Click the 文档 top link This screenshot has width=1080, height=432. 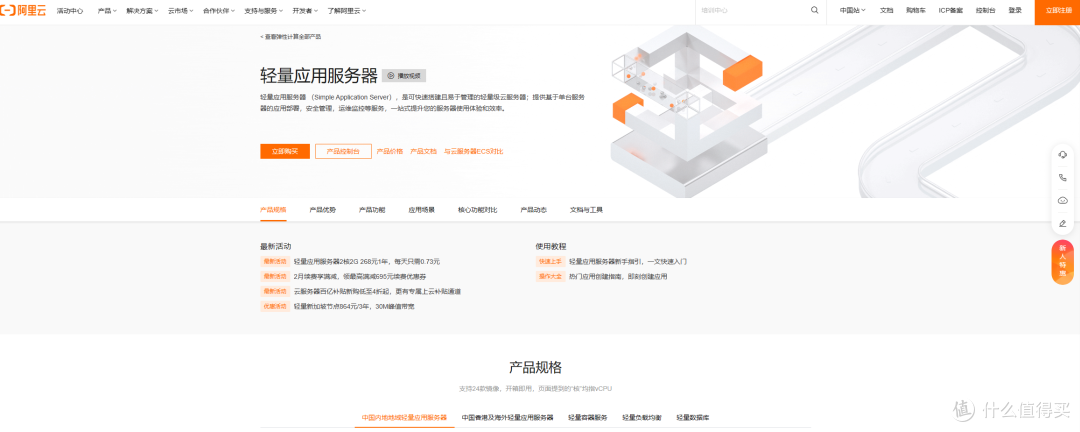886,10
